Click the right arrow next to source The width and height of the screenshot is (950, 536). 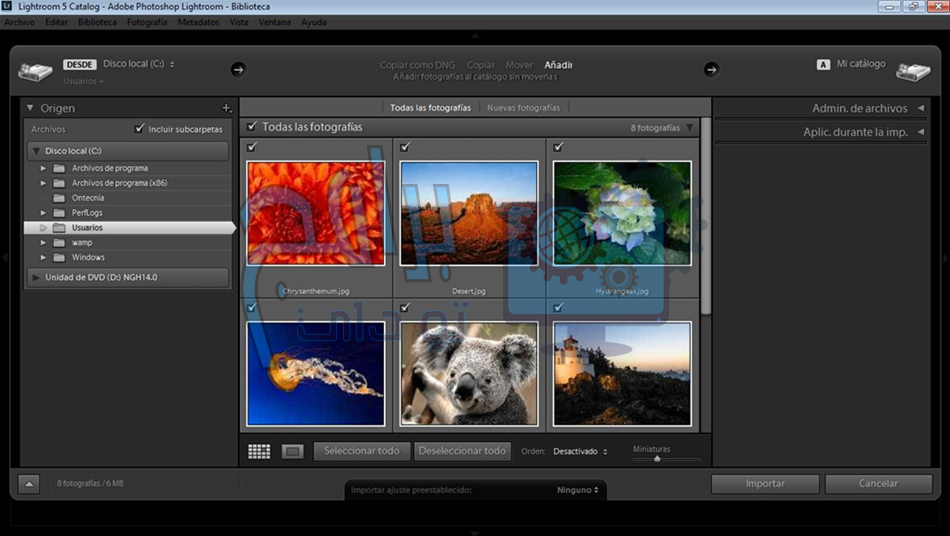tap(238, 69)
